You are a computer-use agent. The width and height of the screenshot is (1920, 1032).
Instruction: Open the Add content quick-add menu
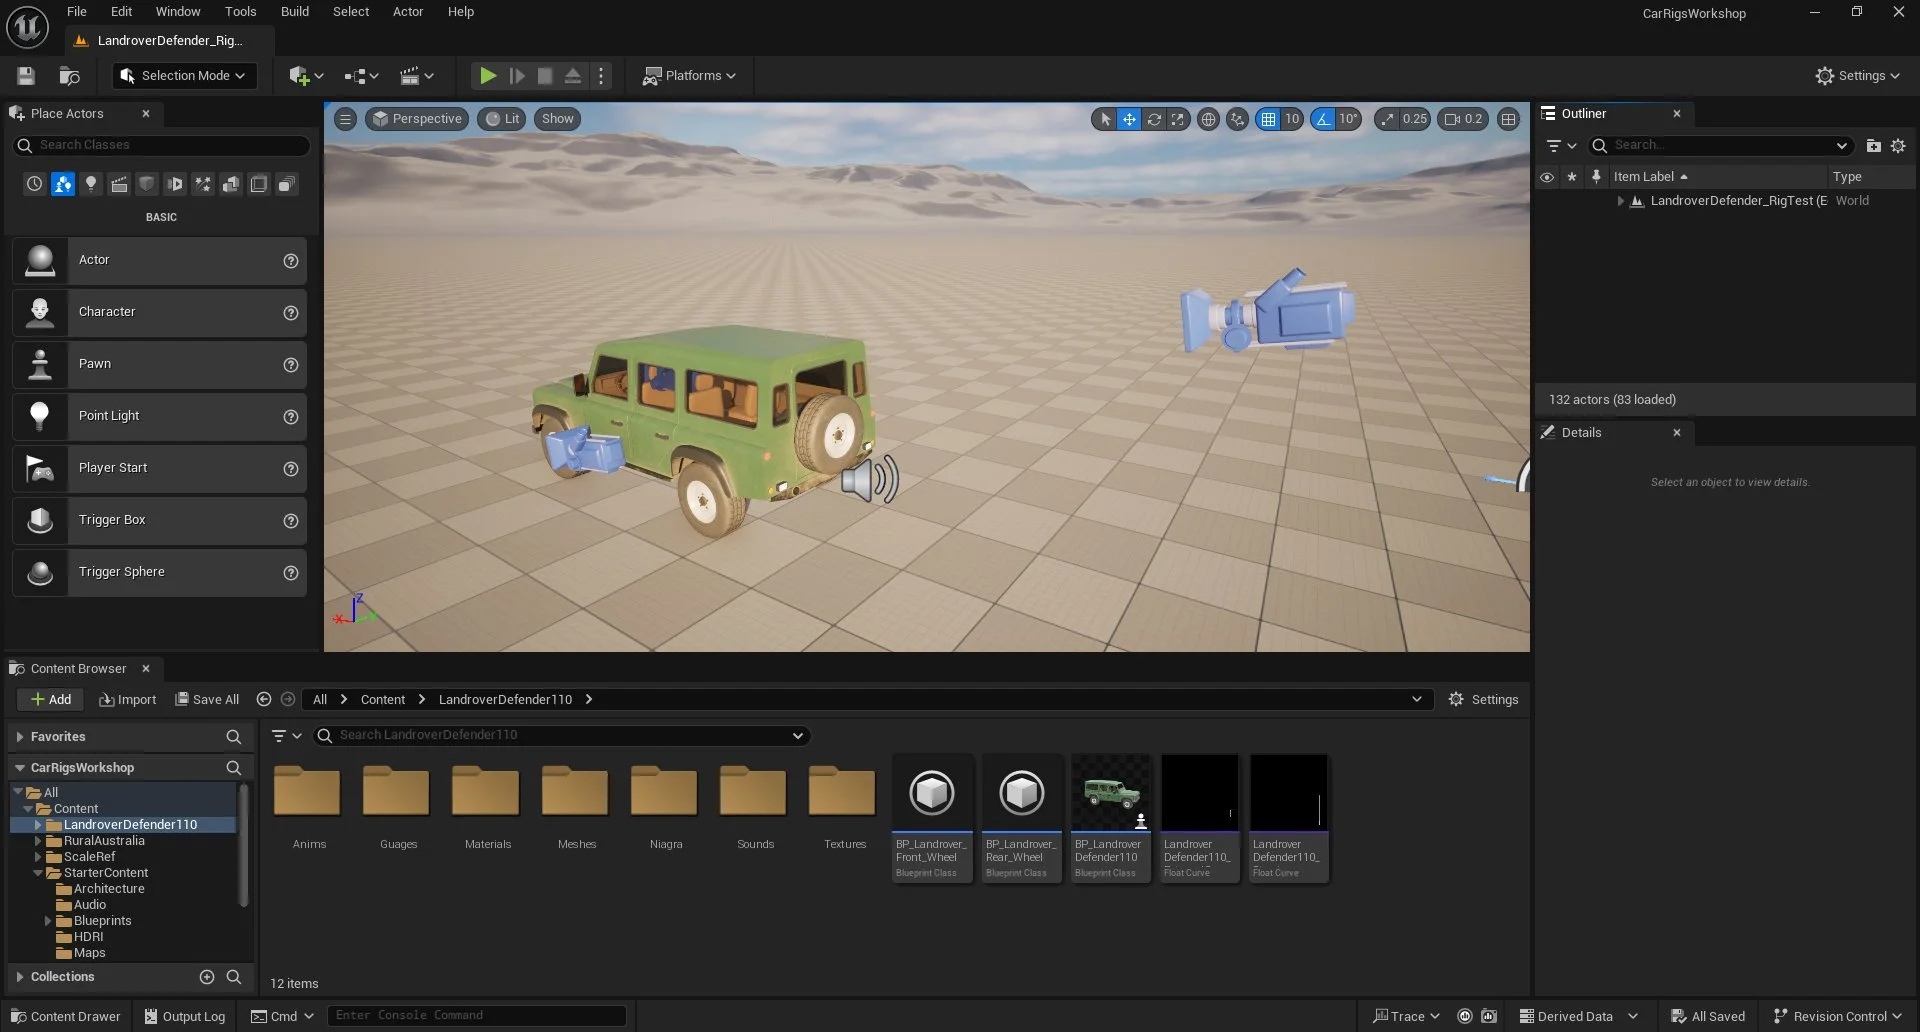tap(306, 76)
